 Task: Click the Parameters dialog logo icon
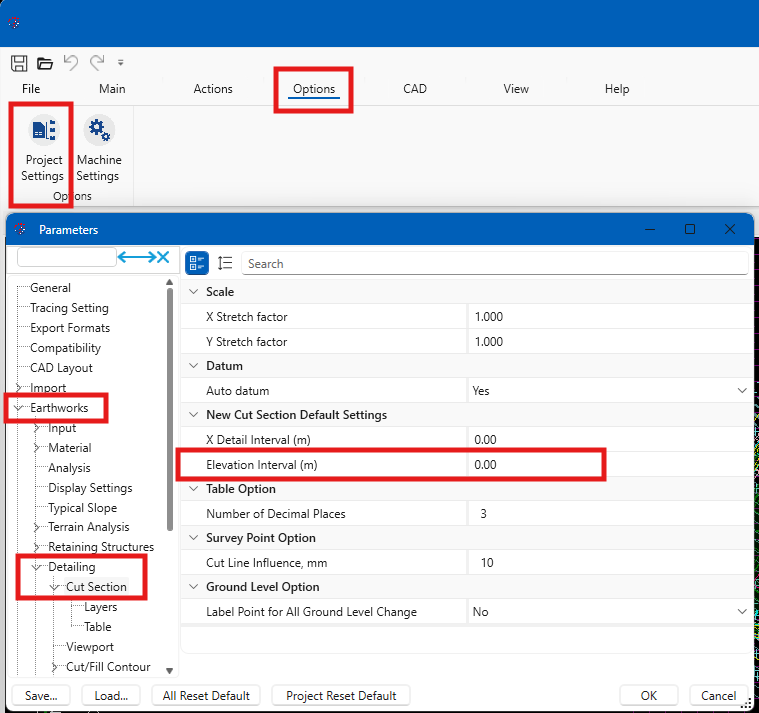click(x=20, y=229)
